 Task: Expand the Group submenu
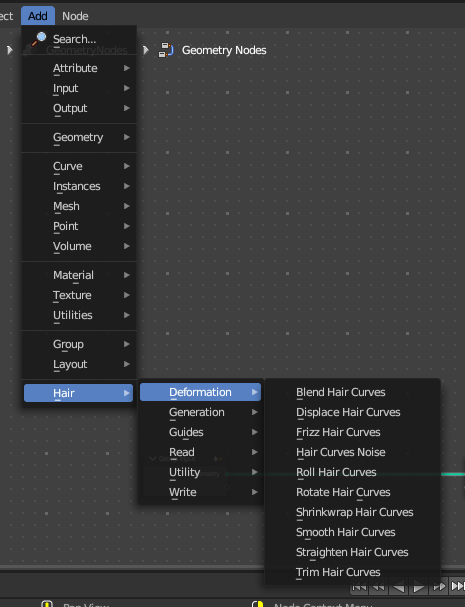79,344
